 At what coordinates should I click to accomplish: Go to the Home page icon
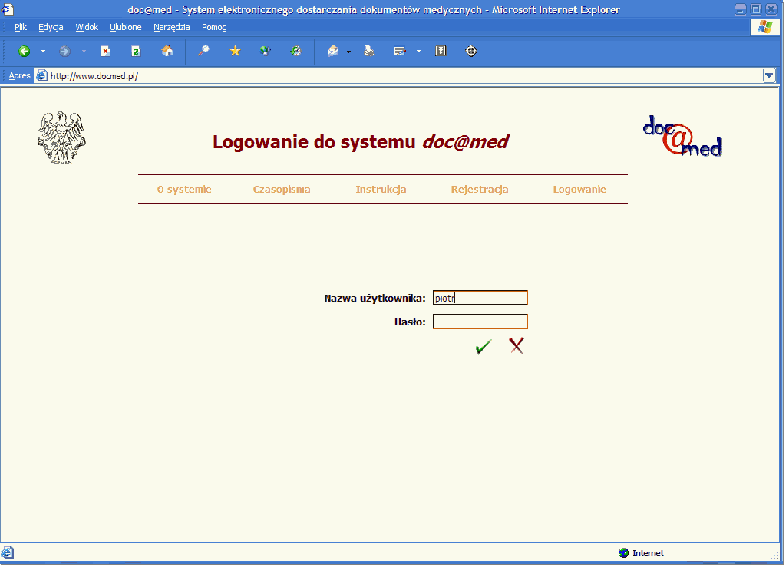[167, 51]
